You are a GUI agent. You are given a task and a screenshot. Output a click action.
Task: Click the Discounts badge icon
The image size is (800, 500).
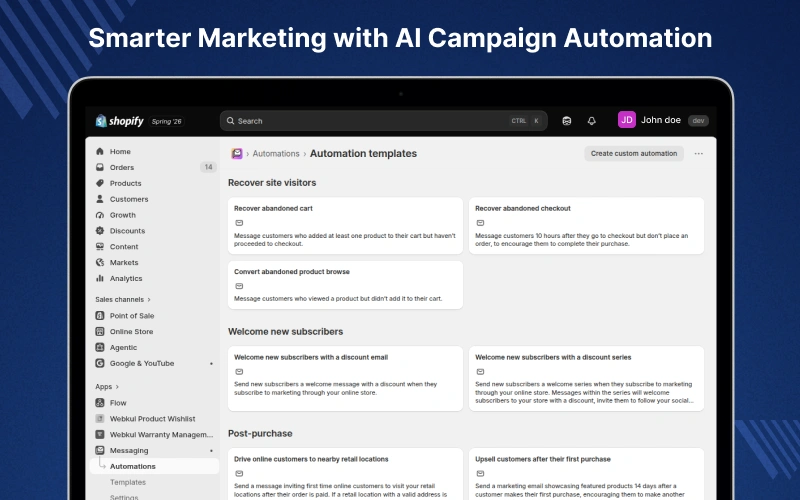[x=100, y=231]
